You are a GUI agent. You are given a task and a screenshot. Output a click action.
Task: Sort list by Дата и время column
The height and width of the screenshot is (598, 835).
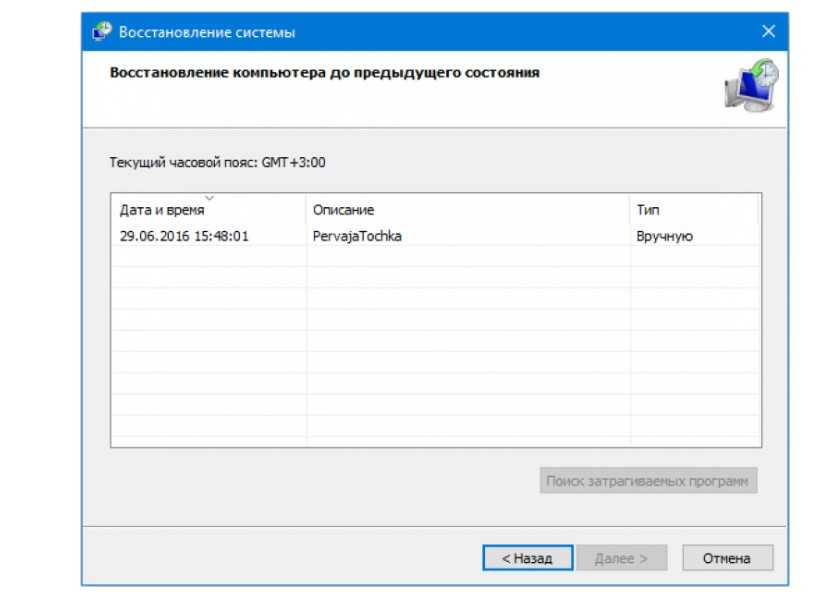[x=162, y=210]
